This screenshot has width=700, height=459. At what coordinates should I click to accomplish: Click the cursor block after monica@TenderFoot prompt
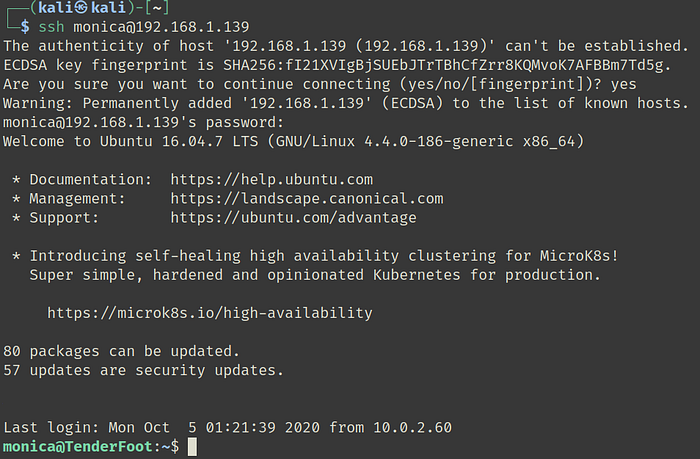pyautogui.click(x=193, y=447)
